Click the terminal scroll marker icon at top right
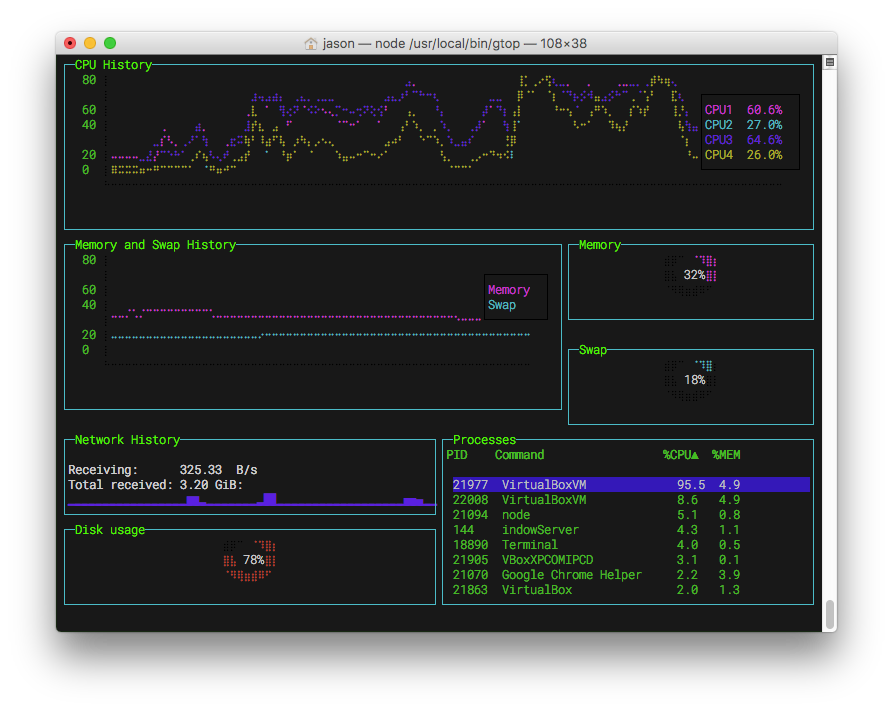This screenshot has height=712, width=893. coord(830,62)
